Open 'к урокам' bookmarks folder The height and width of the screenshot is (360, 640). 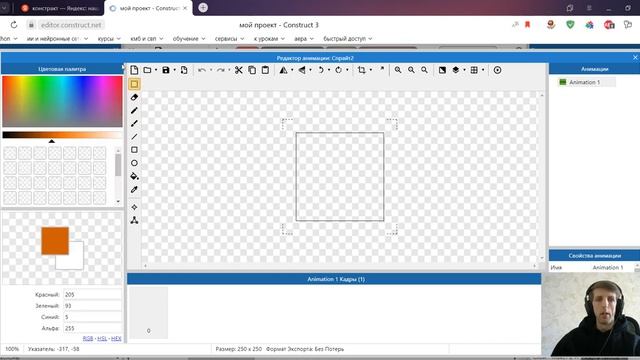click(269, 39)
